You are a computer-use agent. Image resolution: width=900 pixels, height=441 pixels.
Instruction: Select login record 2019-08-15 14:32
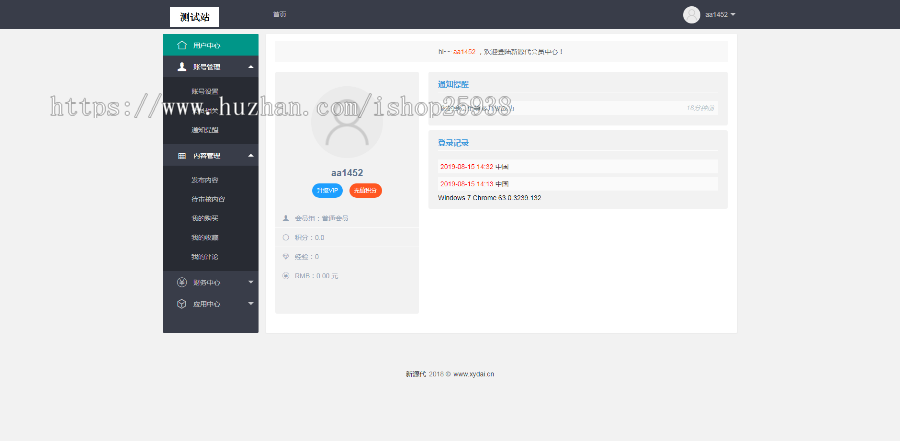(578, 167)
